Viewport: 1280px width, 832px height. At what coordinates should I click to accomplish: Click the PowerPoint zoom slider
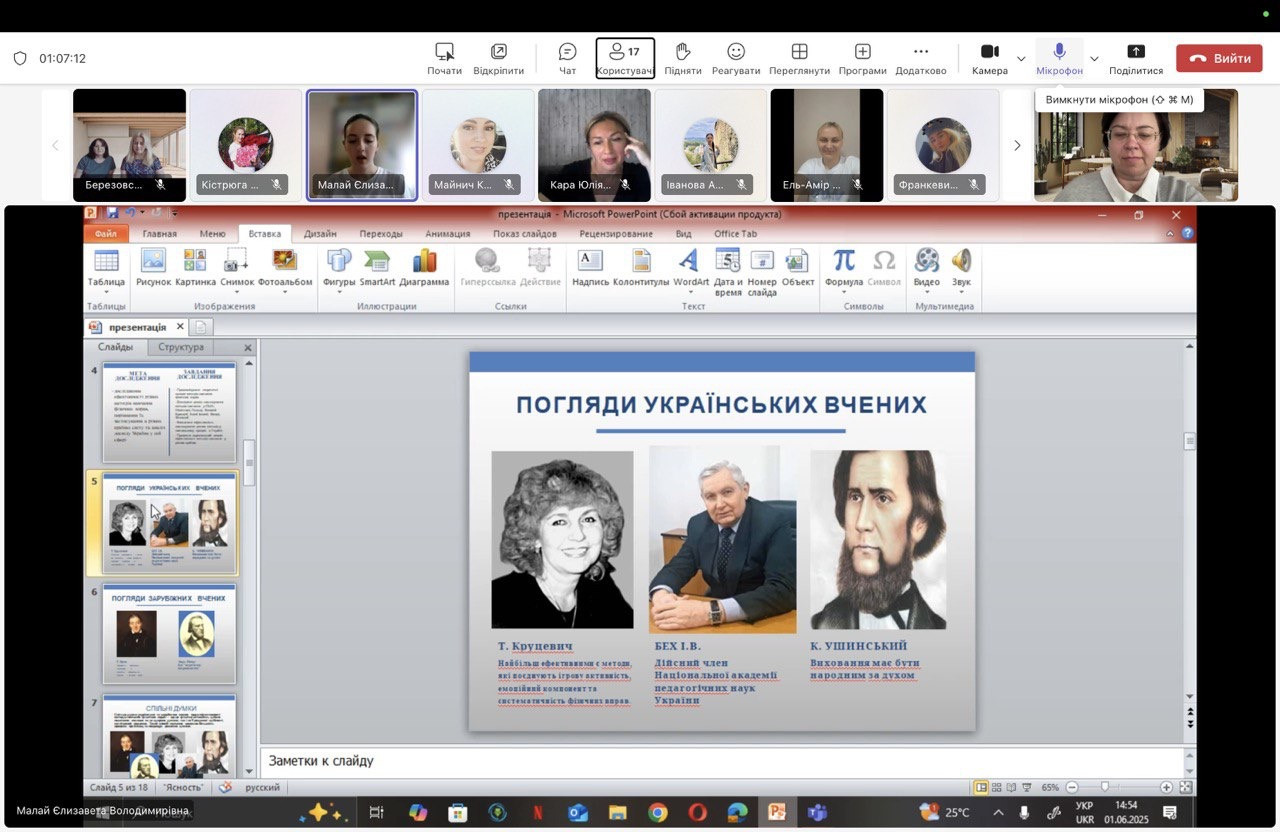point(1104,787)
